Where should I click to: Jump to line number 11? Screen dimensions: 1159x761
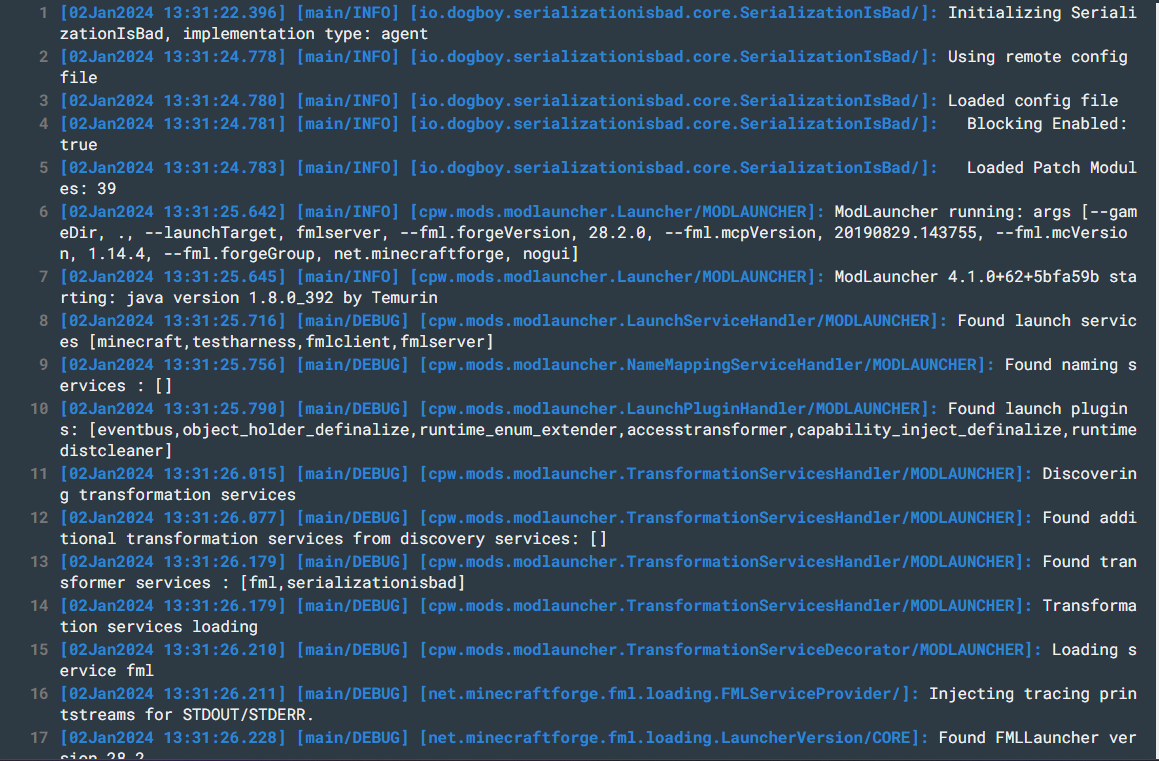pyautogui.click(x=39, y=474)
